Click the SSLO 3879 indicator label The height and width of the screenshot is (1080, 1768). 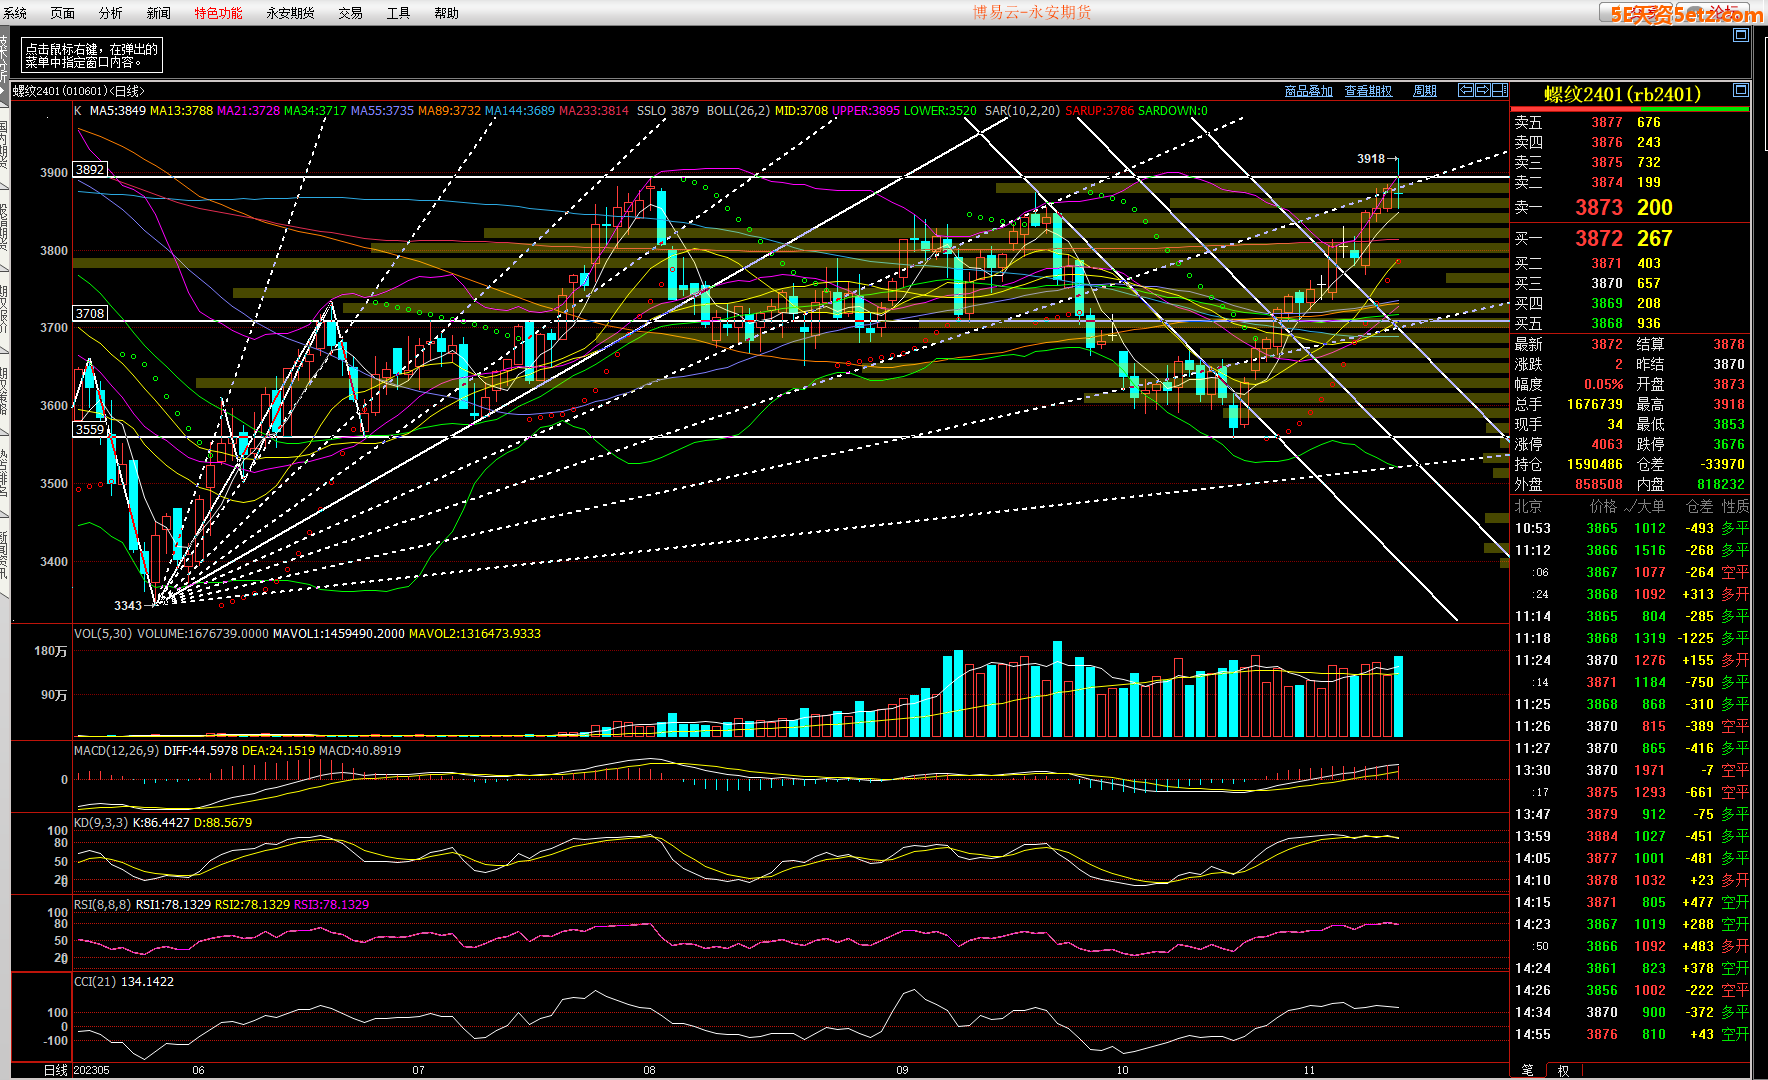tap(668, 111)
